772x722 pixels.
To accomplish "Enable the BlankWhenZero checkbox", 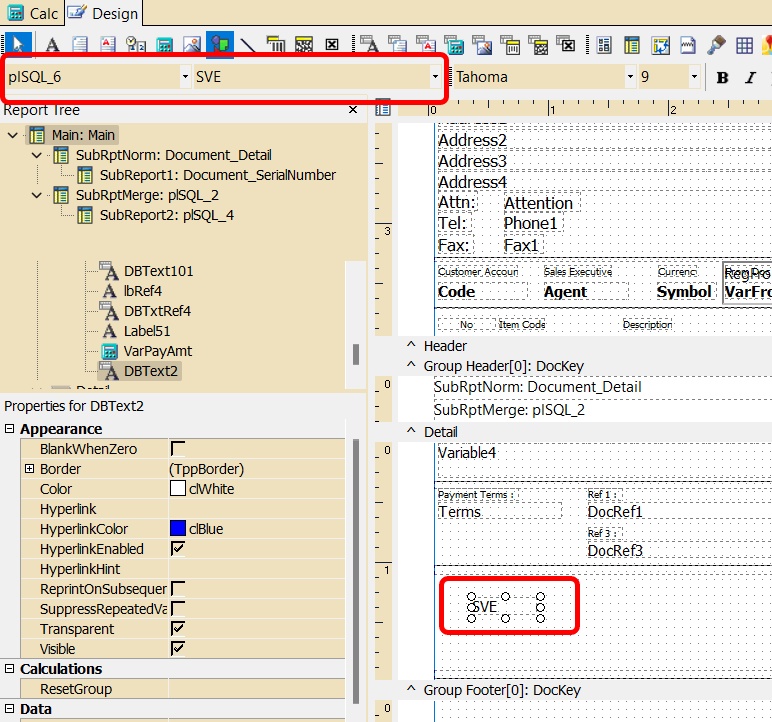I will [178, 449].
